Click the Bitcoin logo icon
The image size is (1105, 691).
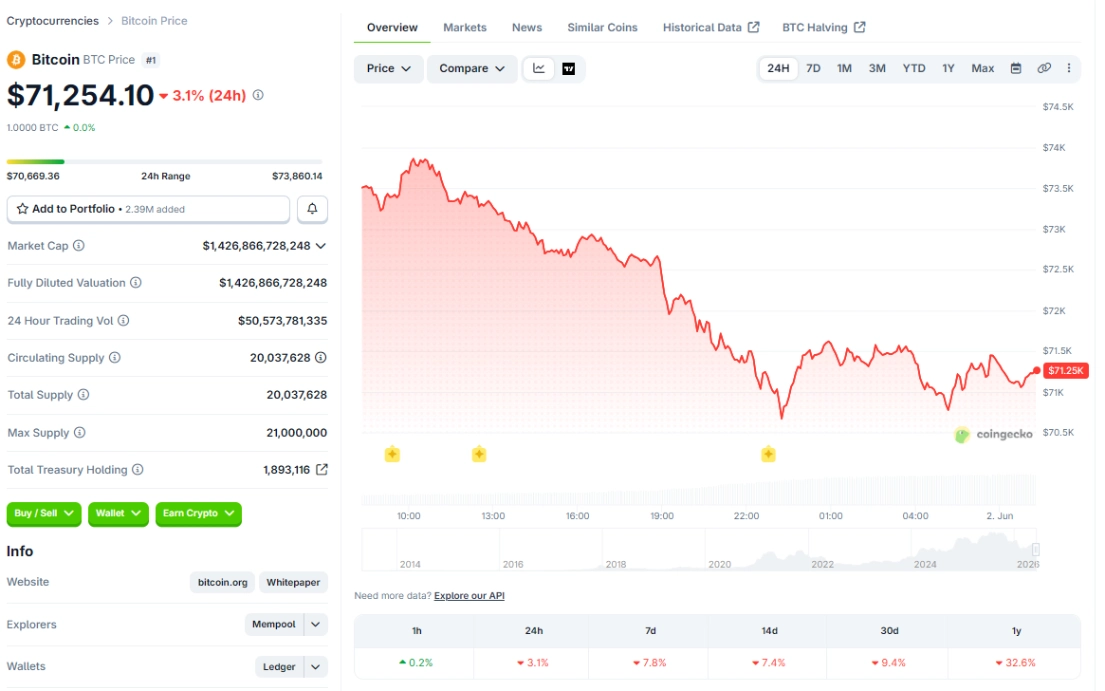point(16,60)
